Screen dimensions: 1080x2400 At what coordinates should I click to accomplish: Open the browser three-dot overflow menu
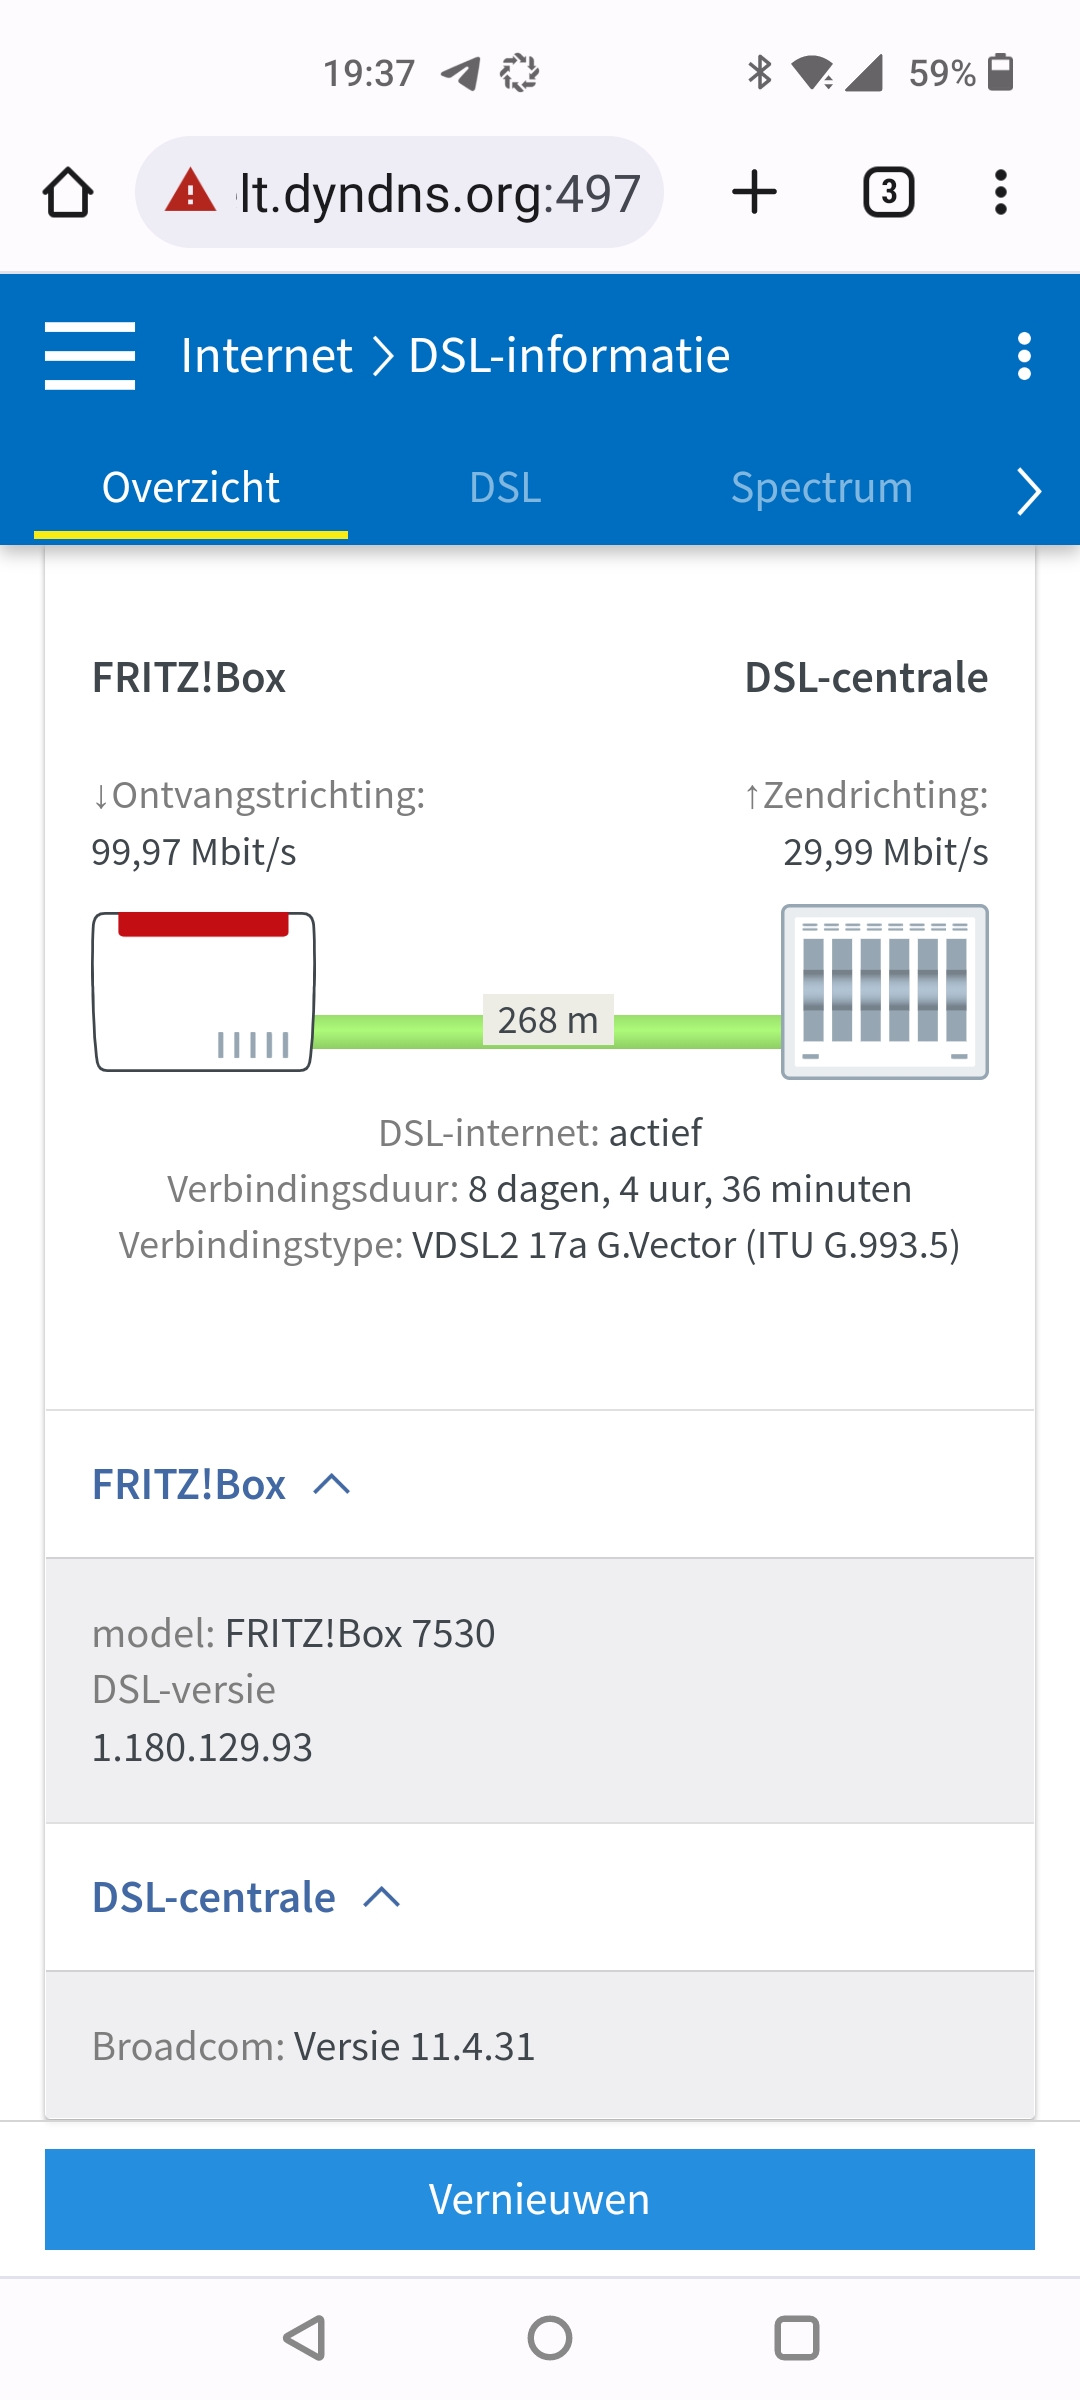point(1000,192)
